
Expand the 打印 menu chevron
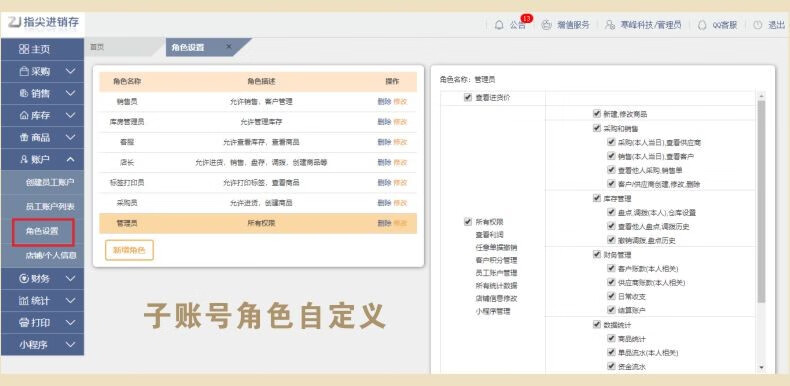click(71, 323)
